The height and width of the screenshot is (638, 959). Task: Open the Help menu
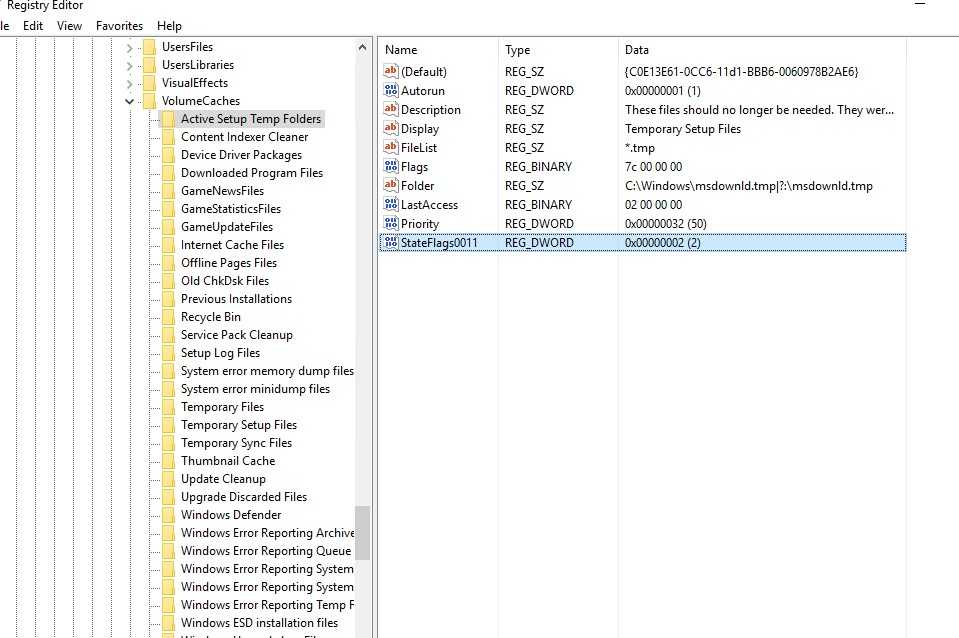[x=170, y=25]
